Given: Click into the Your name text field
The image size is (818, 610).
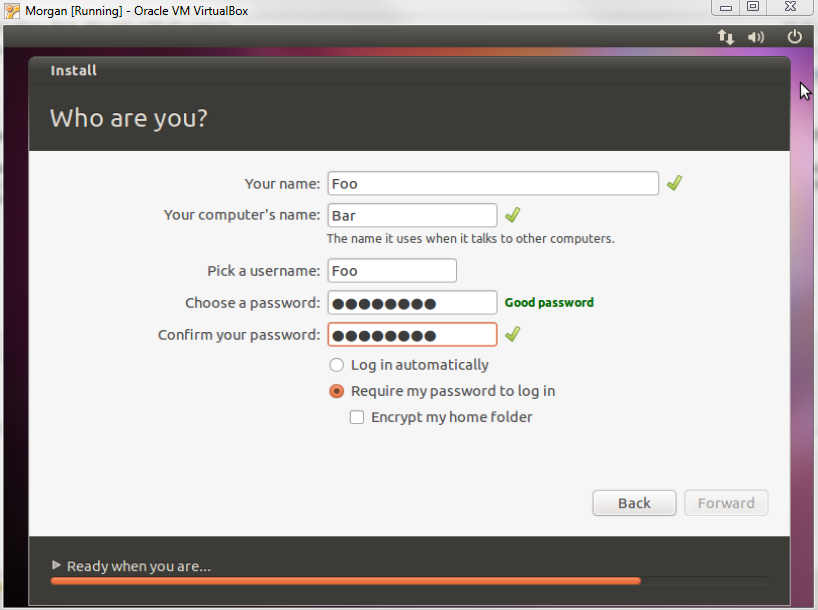Looking at the screenshot, I should pos(492,184).
